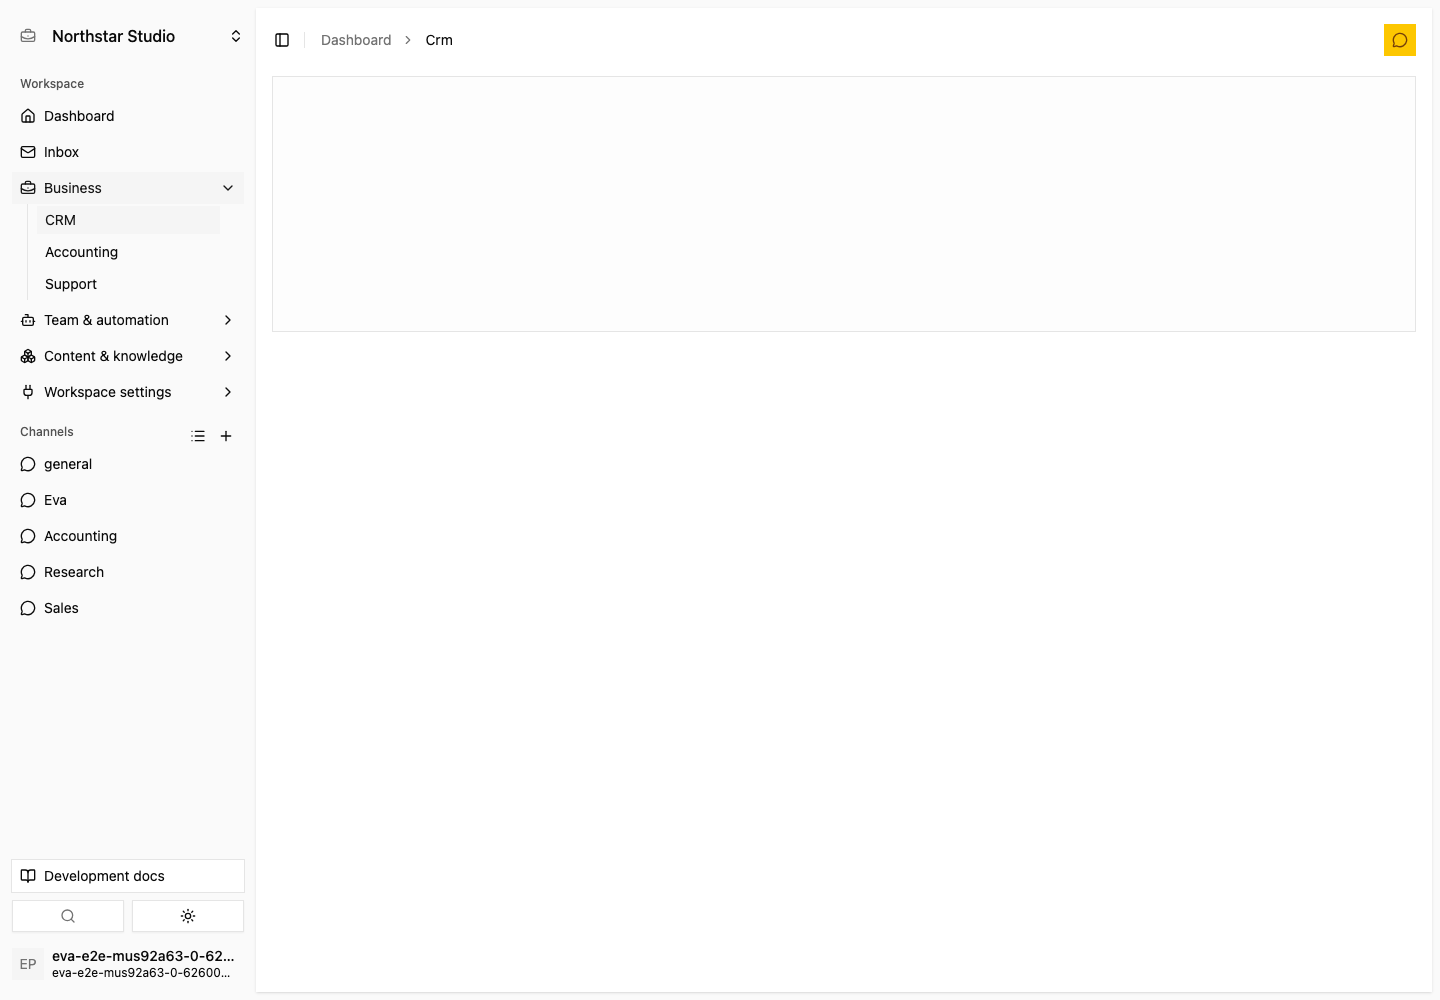Click the Northstar Studio briefcase logo
1440x1000 pixels.
[x=28, y=36]
